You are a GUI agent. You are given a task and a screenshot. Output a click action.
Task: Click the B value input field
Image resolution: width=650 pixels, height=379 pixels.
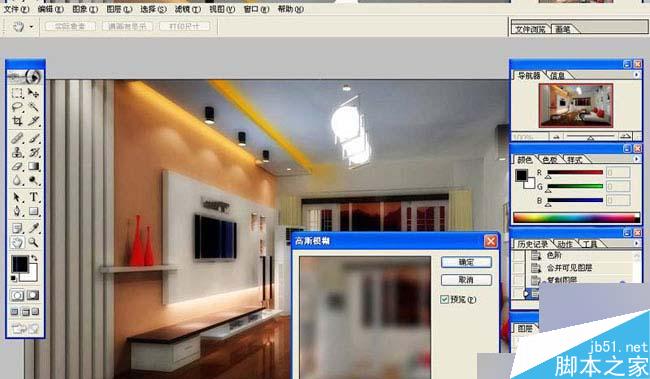[x=618, y=201]
